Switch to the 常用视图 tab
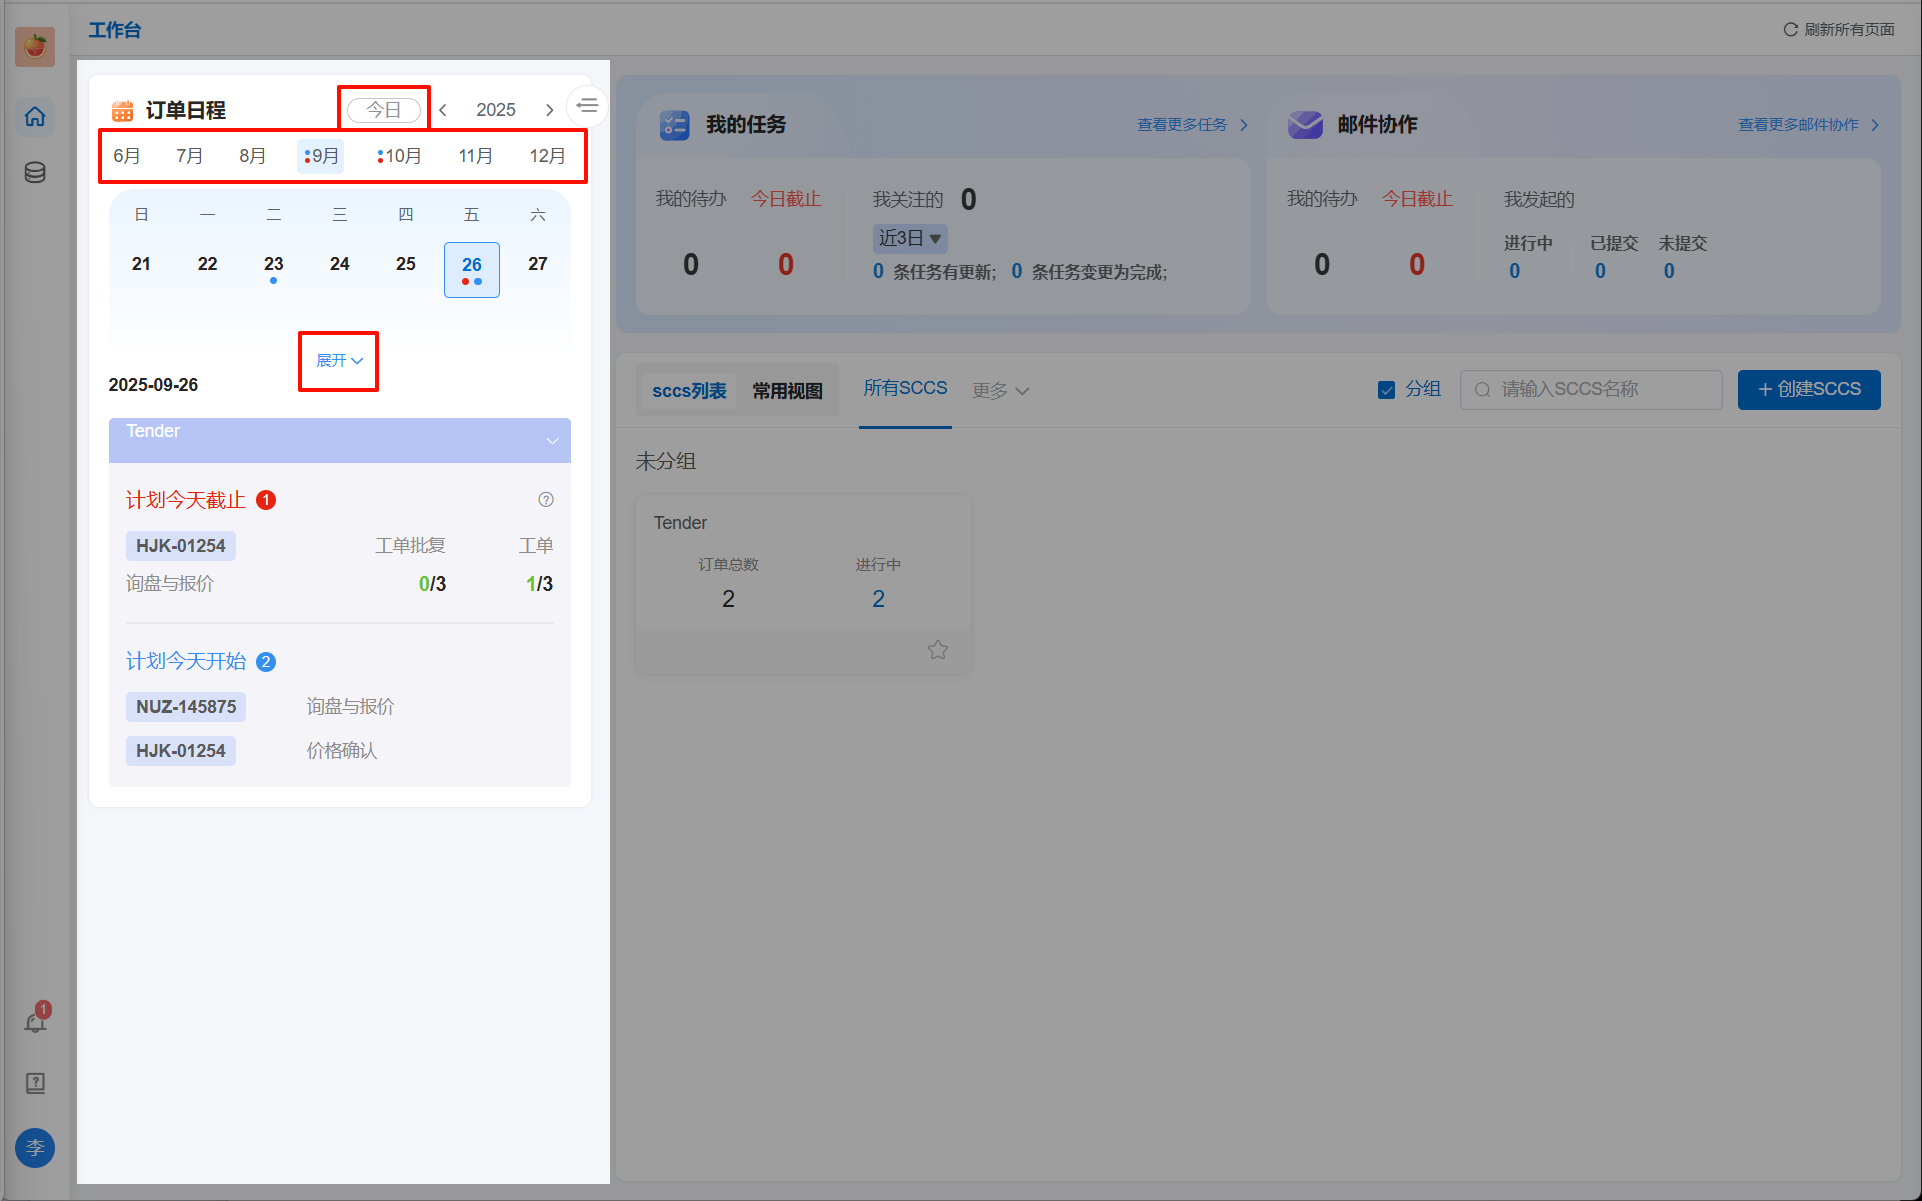This screenshot has height=1201, width=1922. pos(787,391)
